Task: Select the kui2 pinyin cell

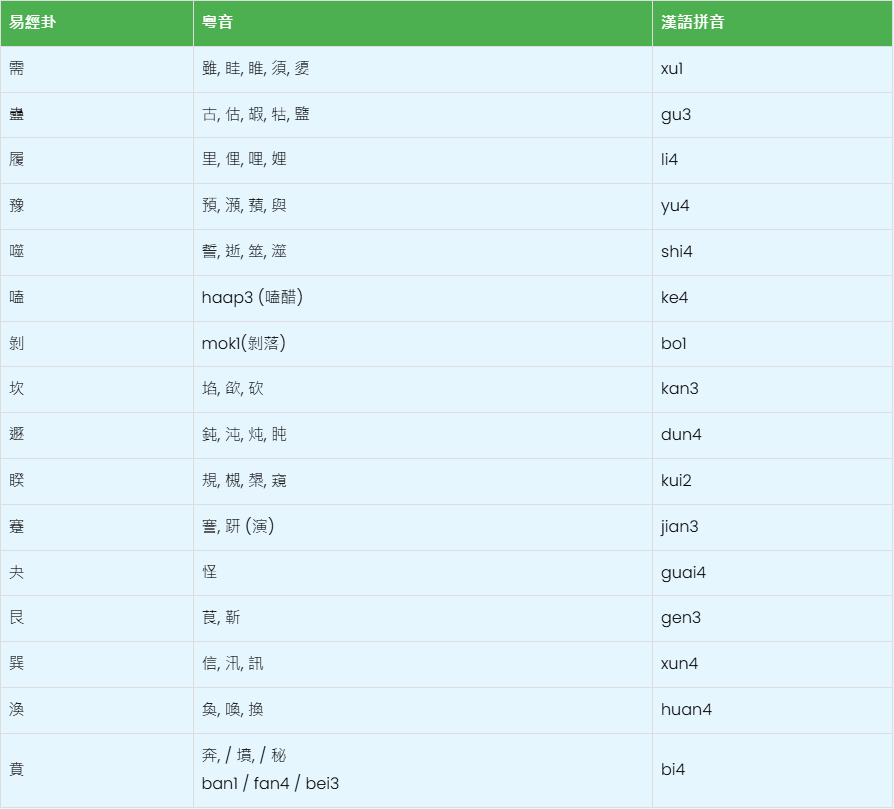Action: [773, 481]
